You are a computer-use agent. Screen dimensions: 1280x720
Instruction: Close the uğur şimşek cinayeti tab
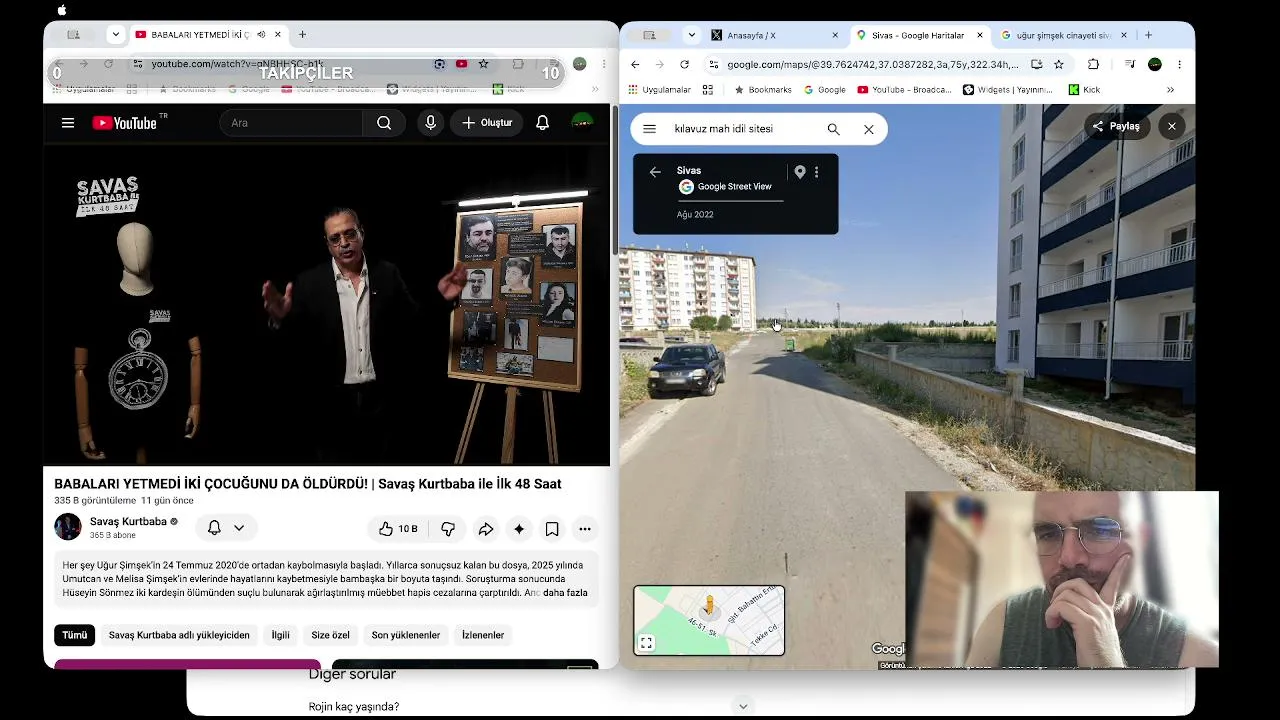coord(1123,35)
